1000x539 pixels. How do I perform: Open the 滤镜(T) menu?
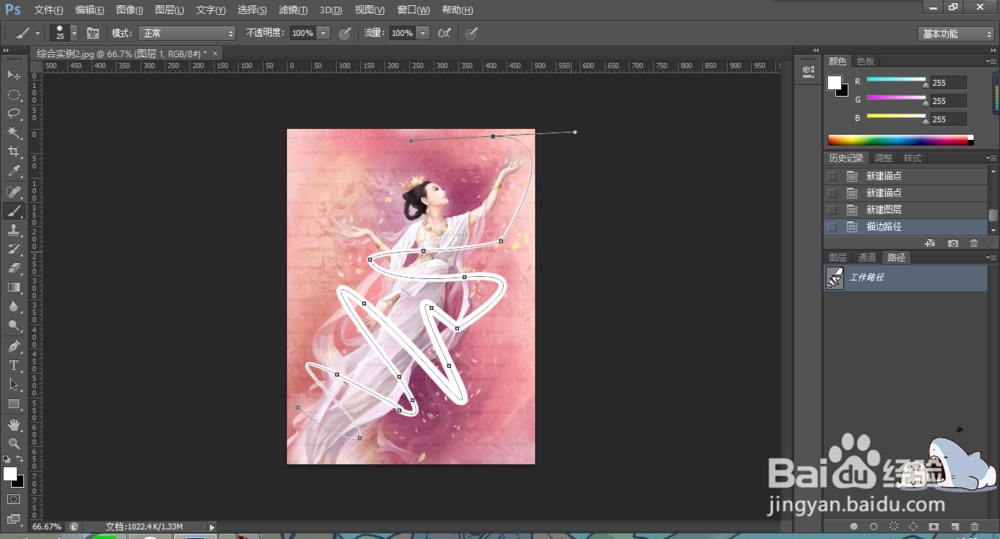(x=293, y=10)
